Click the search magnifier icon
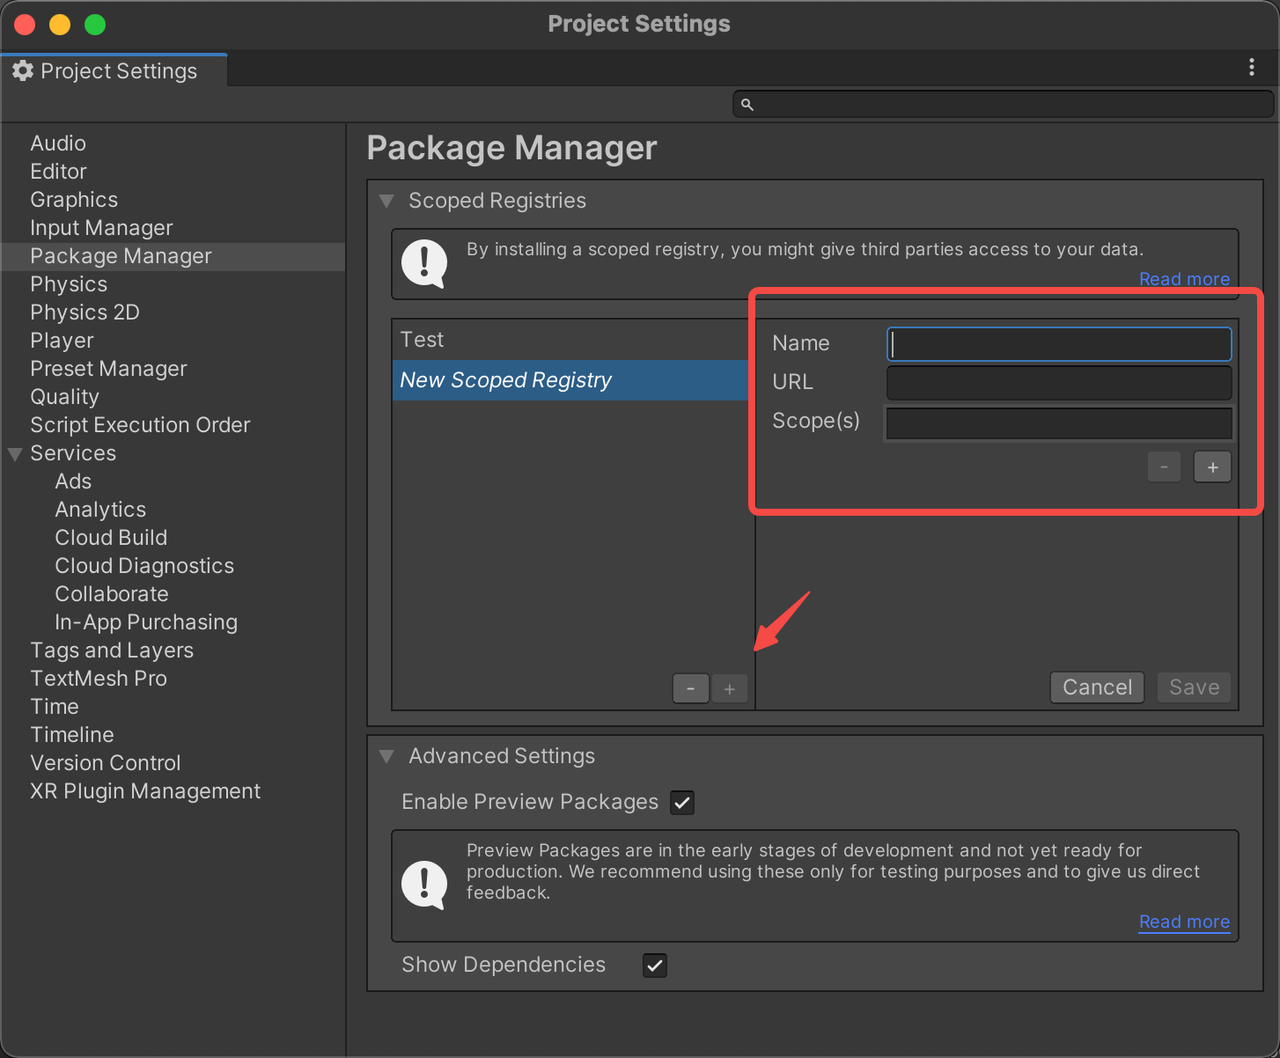Viewport: 1280px width, 1058px height. (x=747, y=104)
